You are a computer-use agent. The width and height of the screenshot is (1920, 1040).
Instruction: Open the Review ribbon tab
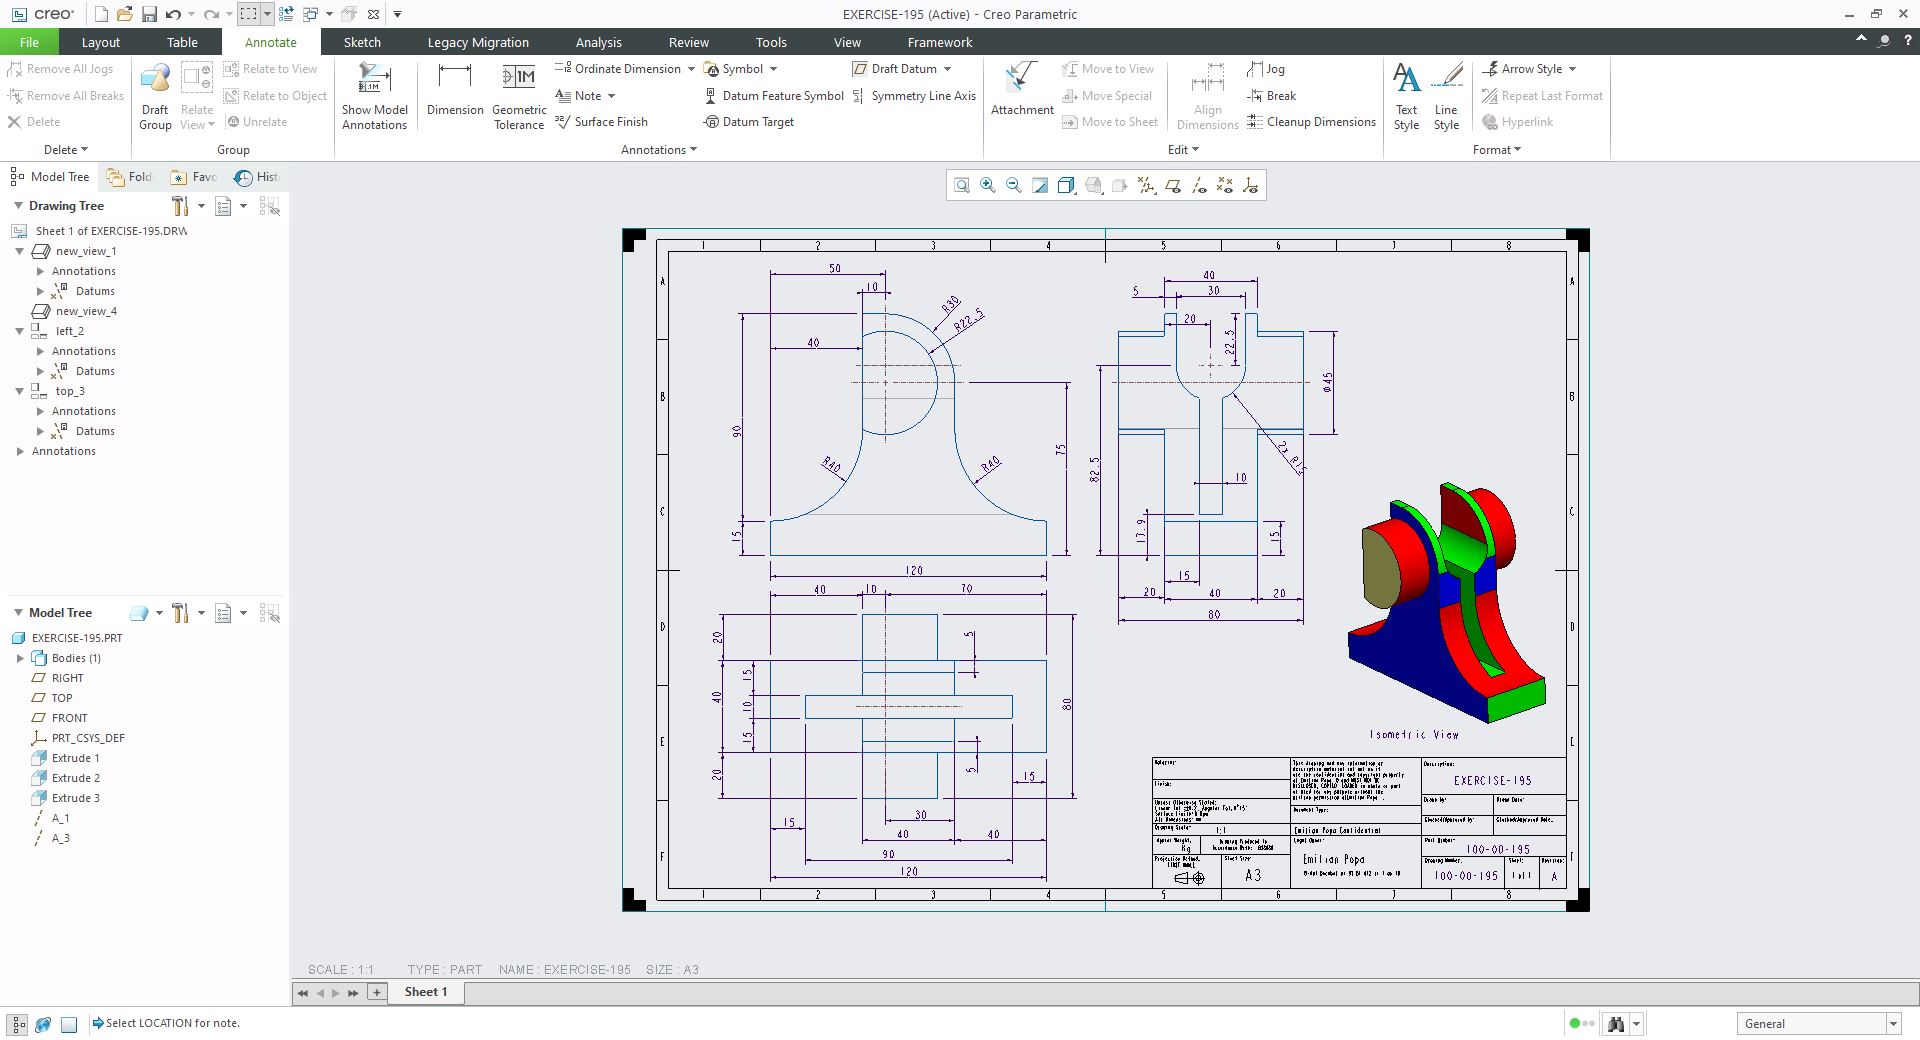point(688,42)
